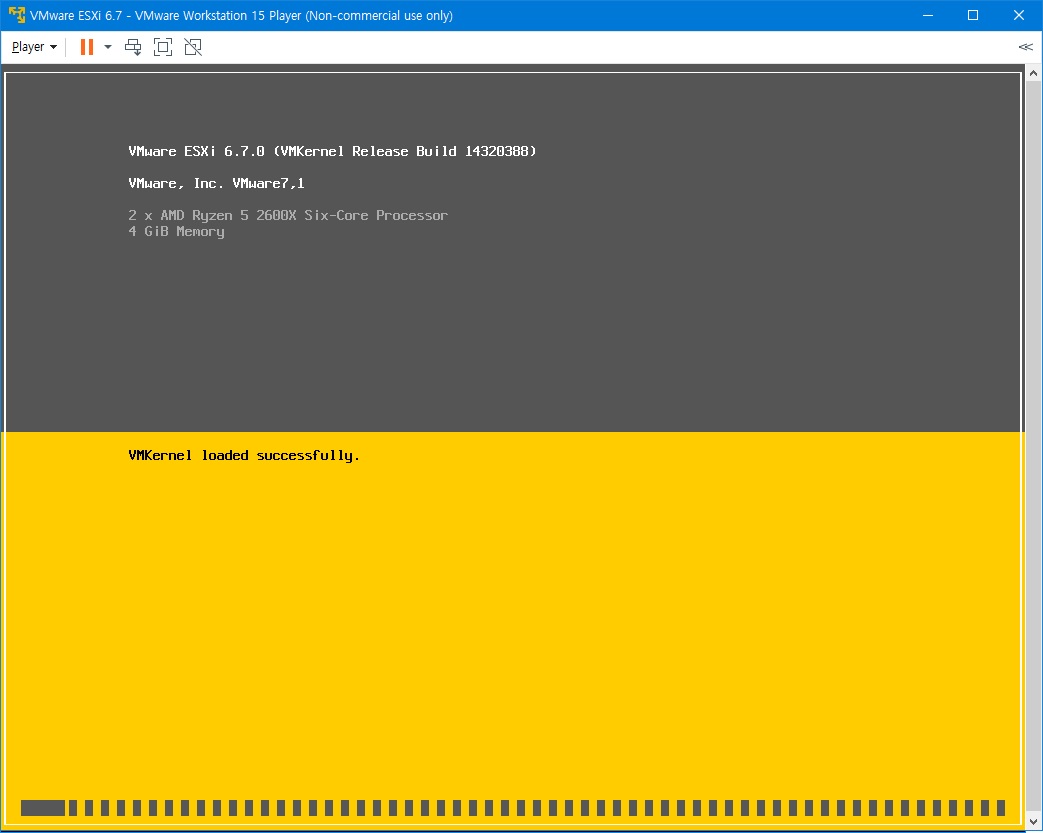
Task: Click the VMware Workstation title bar icon
Action: (17, 15)
